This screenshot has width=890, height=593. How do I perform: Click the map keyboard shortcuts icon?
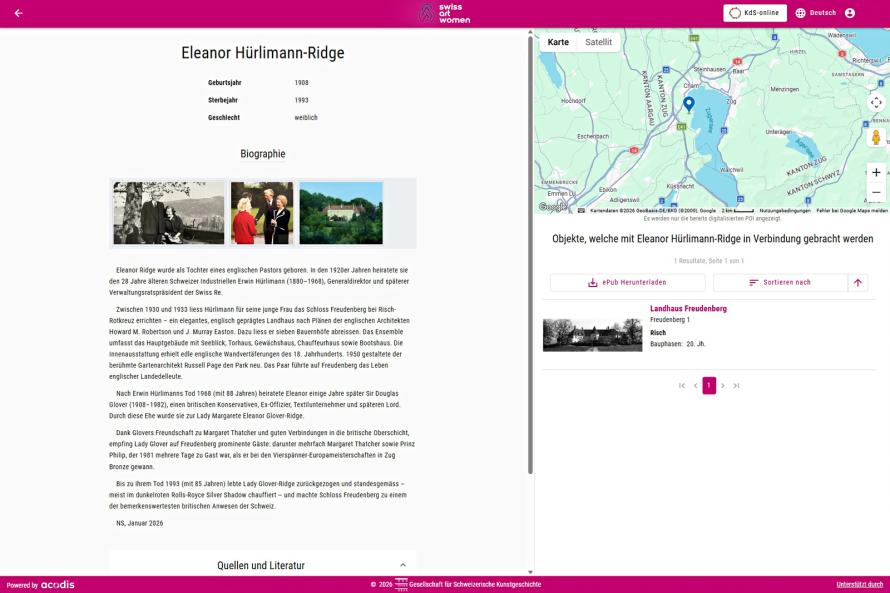click(x=581, y=211)
